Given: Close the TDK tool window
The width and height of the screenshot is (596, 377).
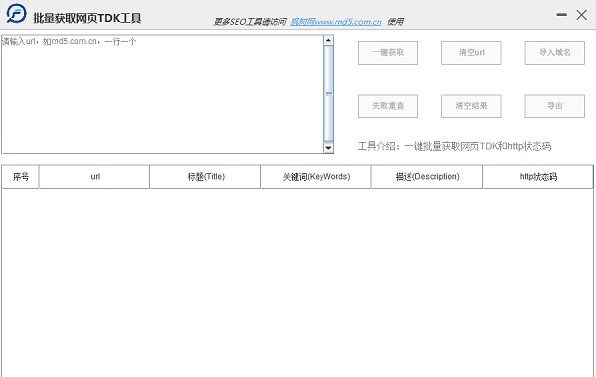Looking at the screenshot, I should (x=581, y=15).
